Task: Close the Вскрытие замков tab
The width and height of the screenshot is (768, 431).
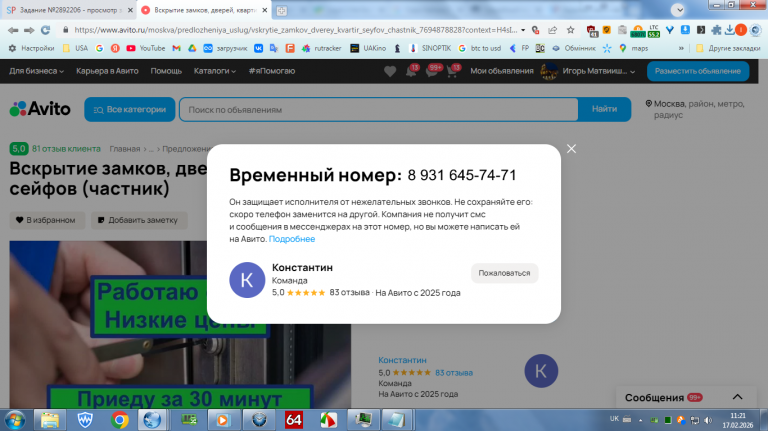Action: (264, 10)
